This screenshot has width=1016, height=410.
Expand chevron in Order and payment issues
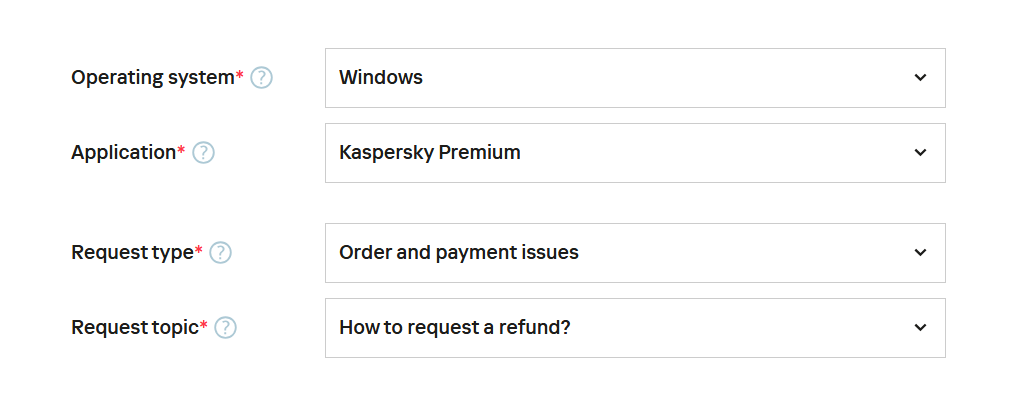click(920, 253)
